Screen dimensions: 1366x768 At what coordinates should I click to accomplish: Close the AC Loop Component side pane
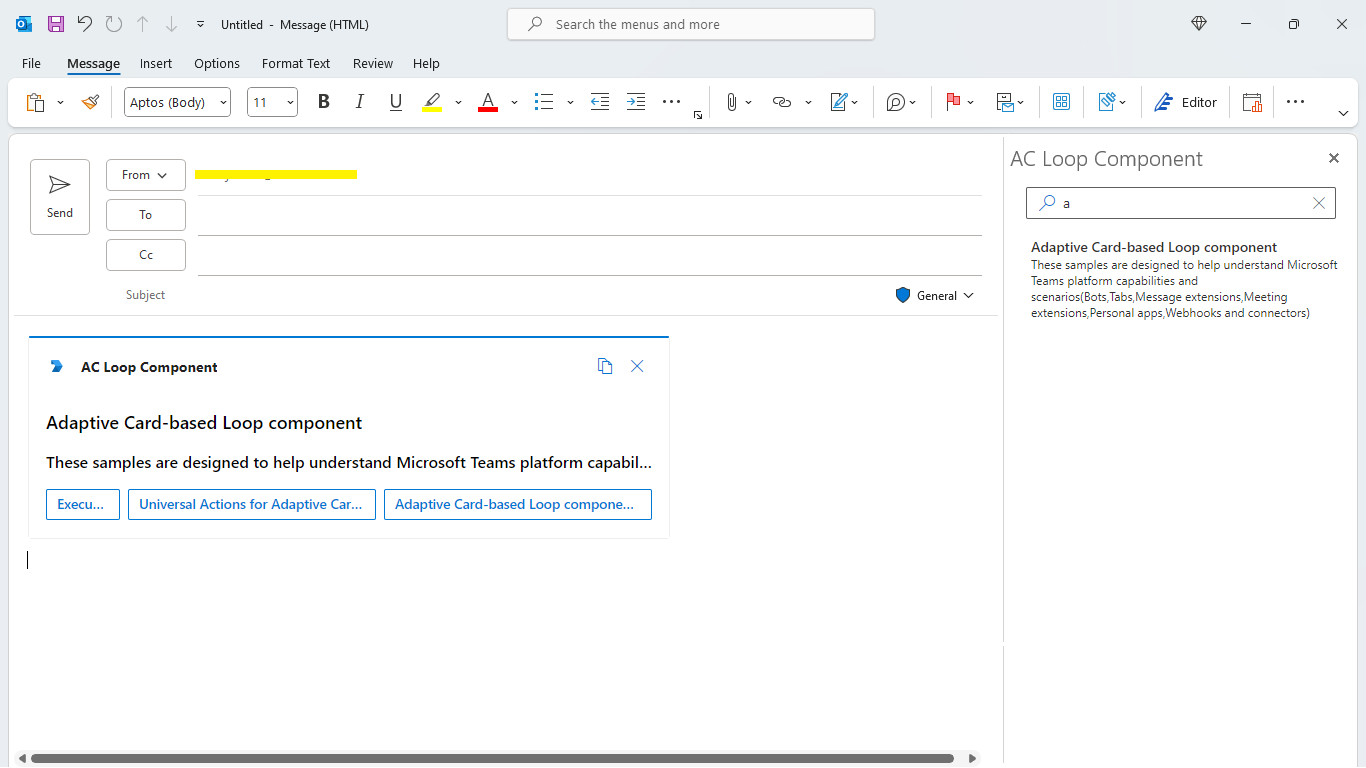(1333, 158)
